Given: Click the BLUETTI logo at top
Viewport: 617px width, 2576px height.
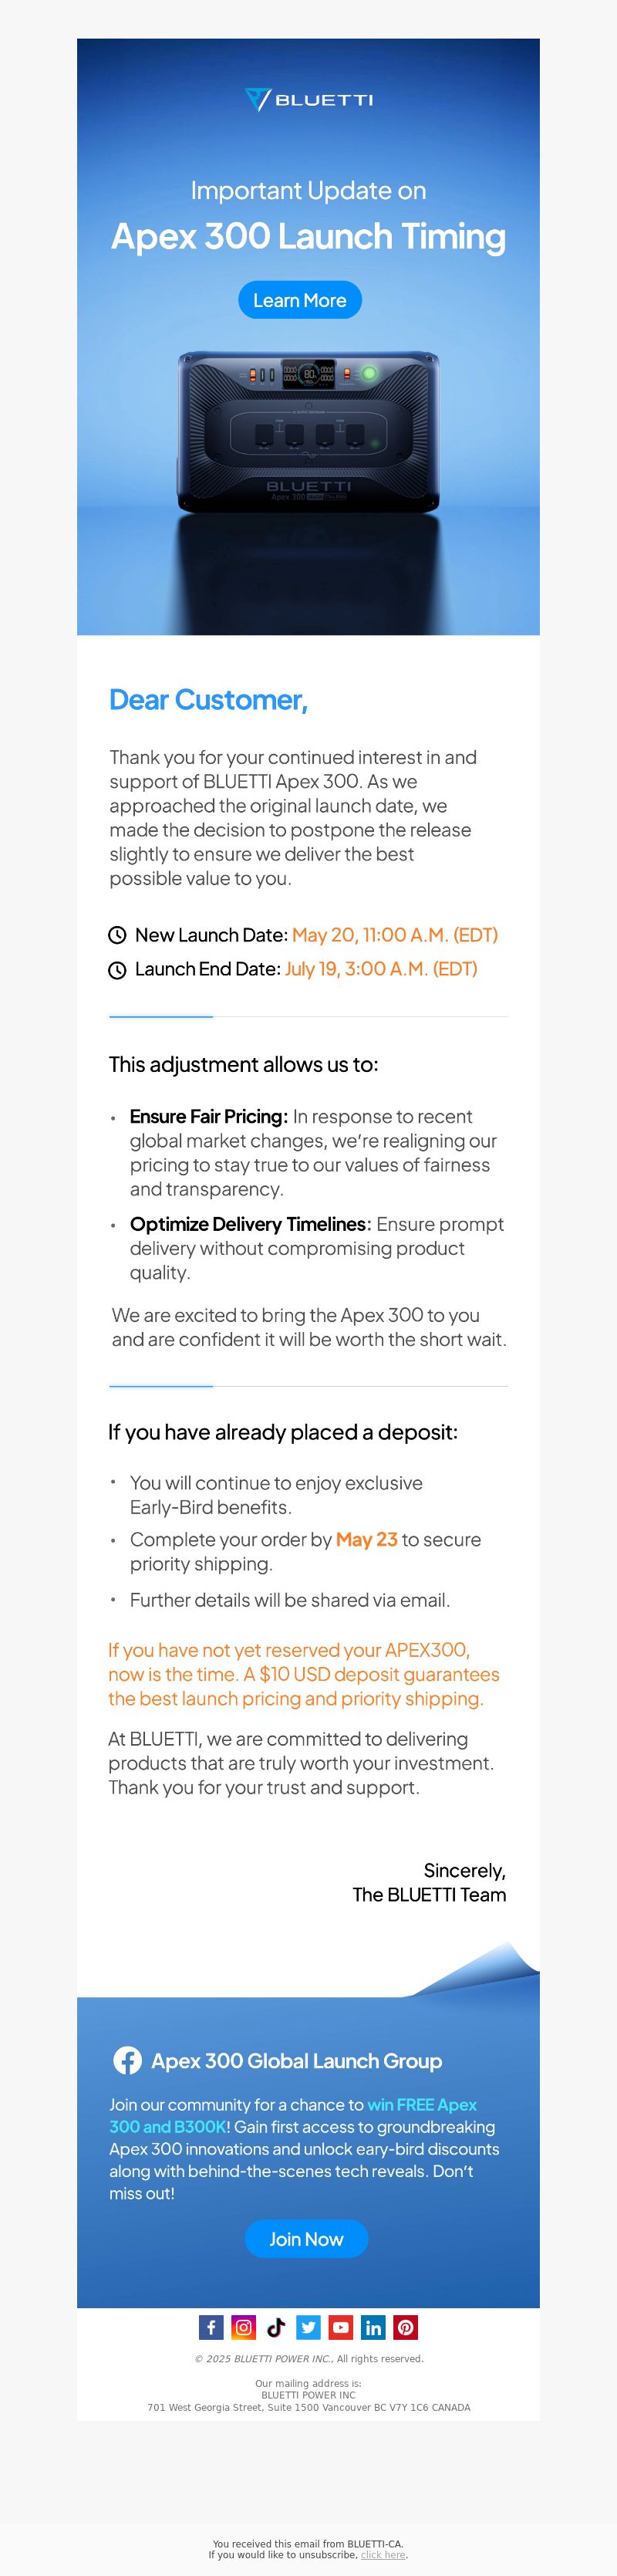Looking at the screenshot, I should pyautogui.click(x=308, y=99).
